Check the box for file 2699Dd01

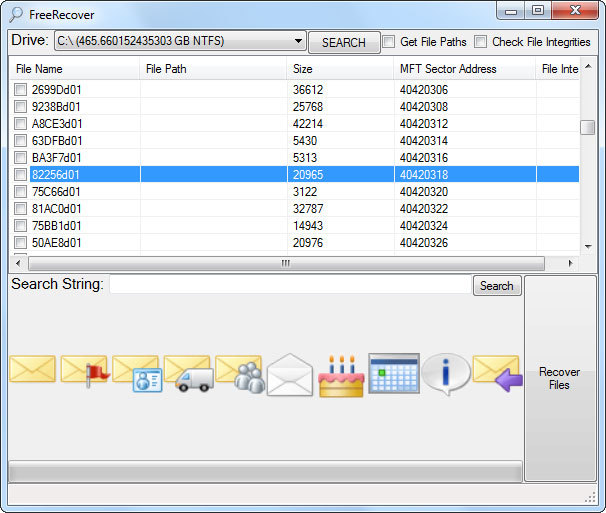[20, 90]
